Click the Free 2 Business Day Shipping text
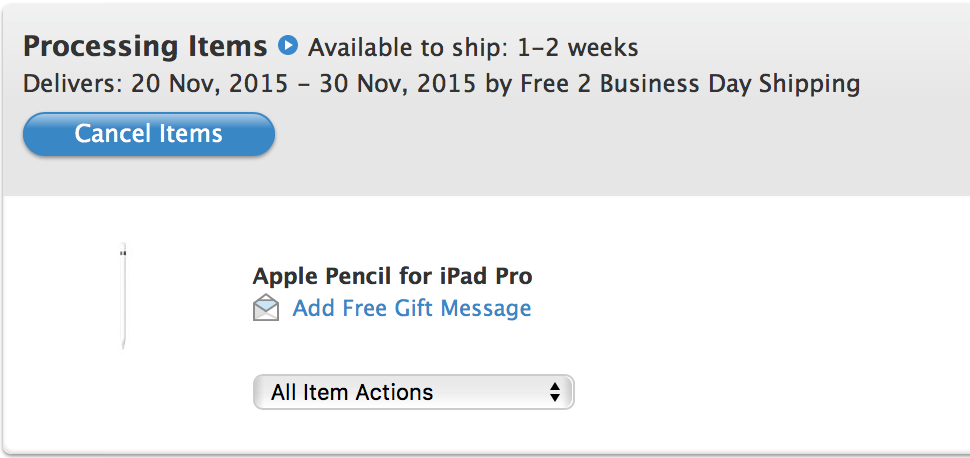The width and height of the screenshot is (970, 458). [x=690, y=84]
